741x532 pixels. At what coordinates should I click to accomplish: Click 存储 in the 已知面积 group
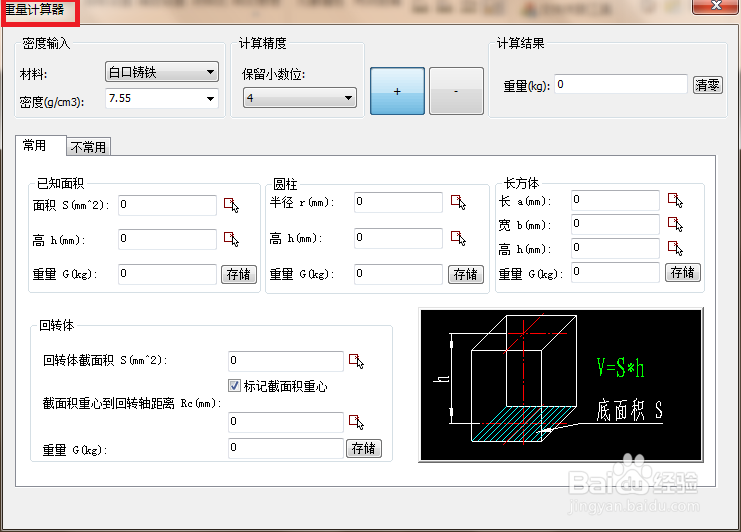point(239,275)
